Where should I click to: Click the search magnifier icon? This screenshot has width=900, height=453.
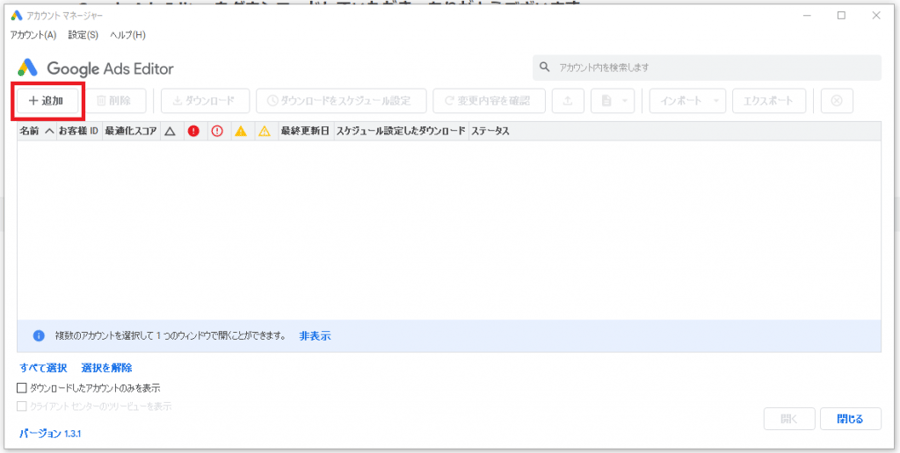point(545,68)
